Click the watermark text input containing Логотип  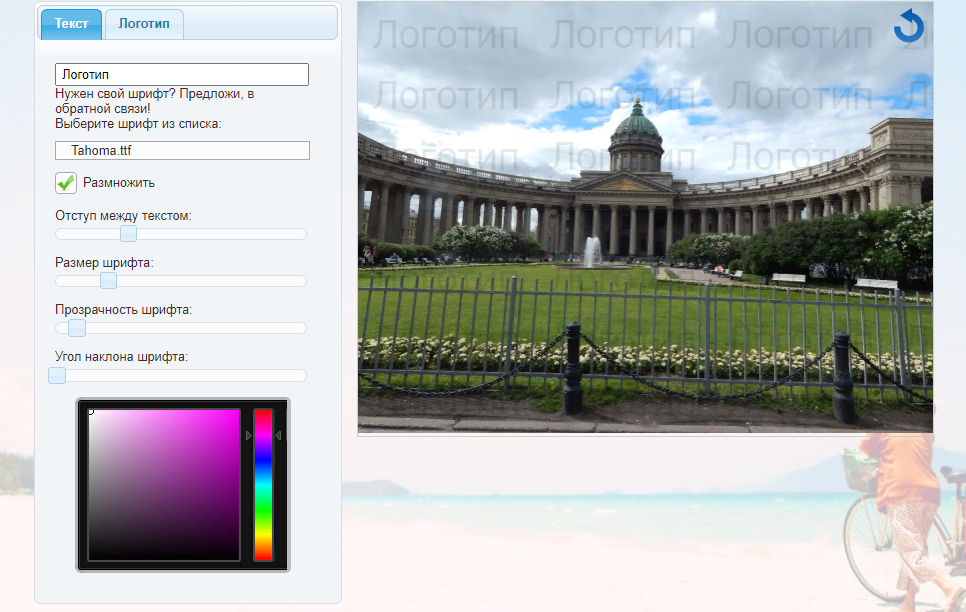[x=181, y=75]
